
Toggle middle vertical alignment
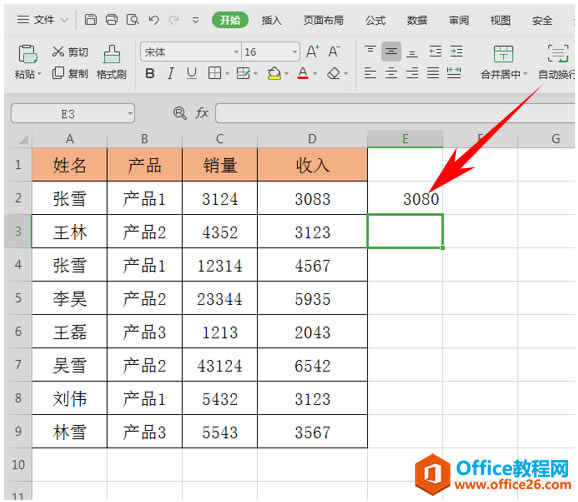coord(391,51)
